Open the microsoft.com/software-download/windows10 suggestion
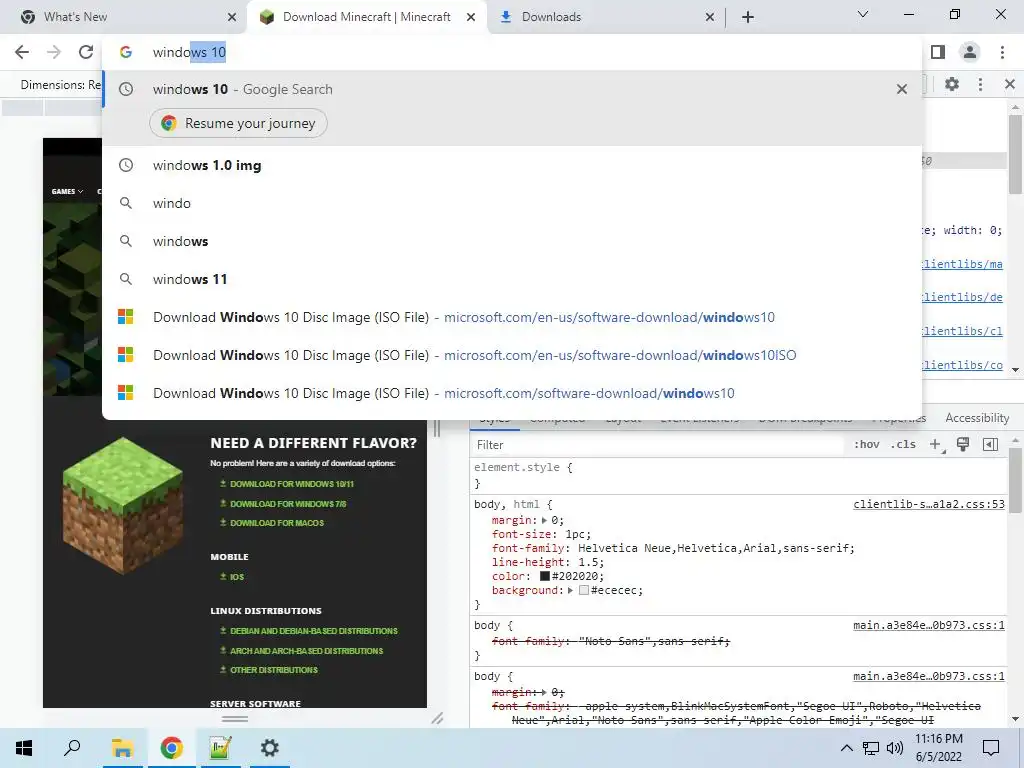 coord(512,393)
